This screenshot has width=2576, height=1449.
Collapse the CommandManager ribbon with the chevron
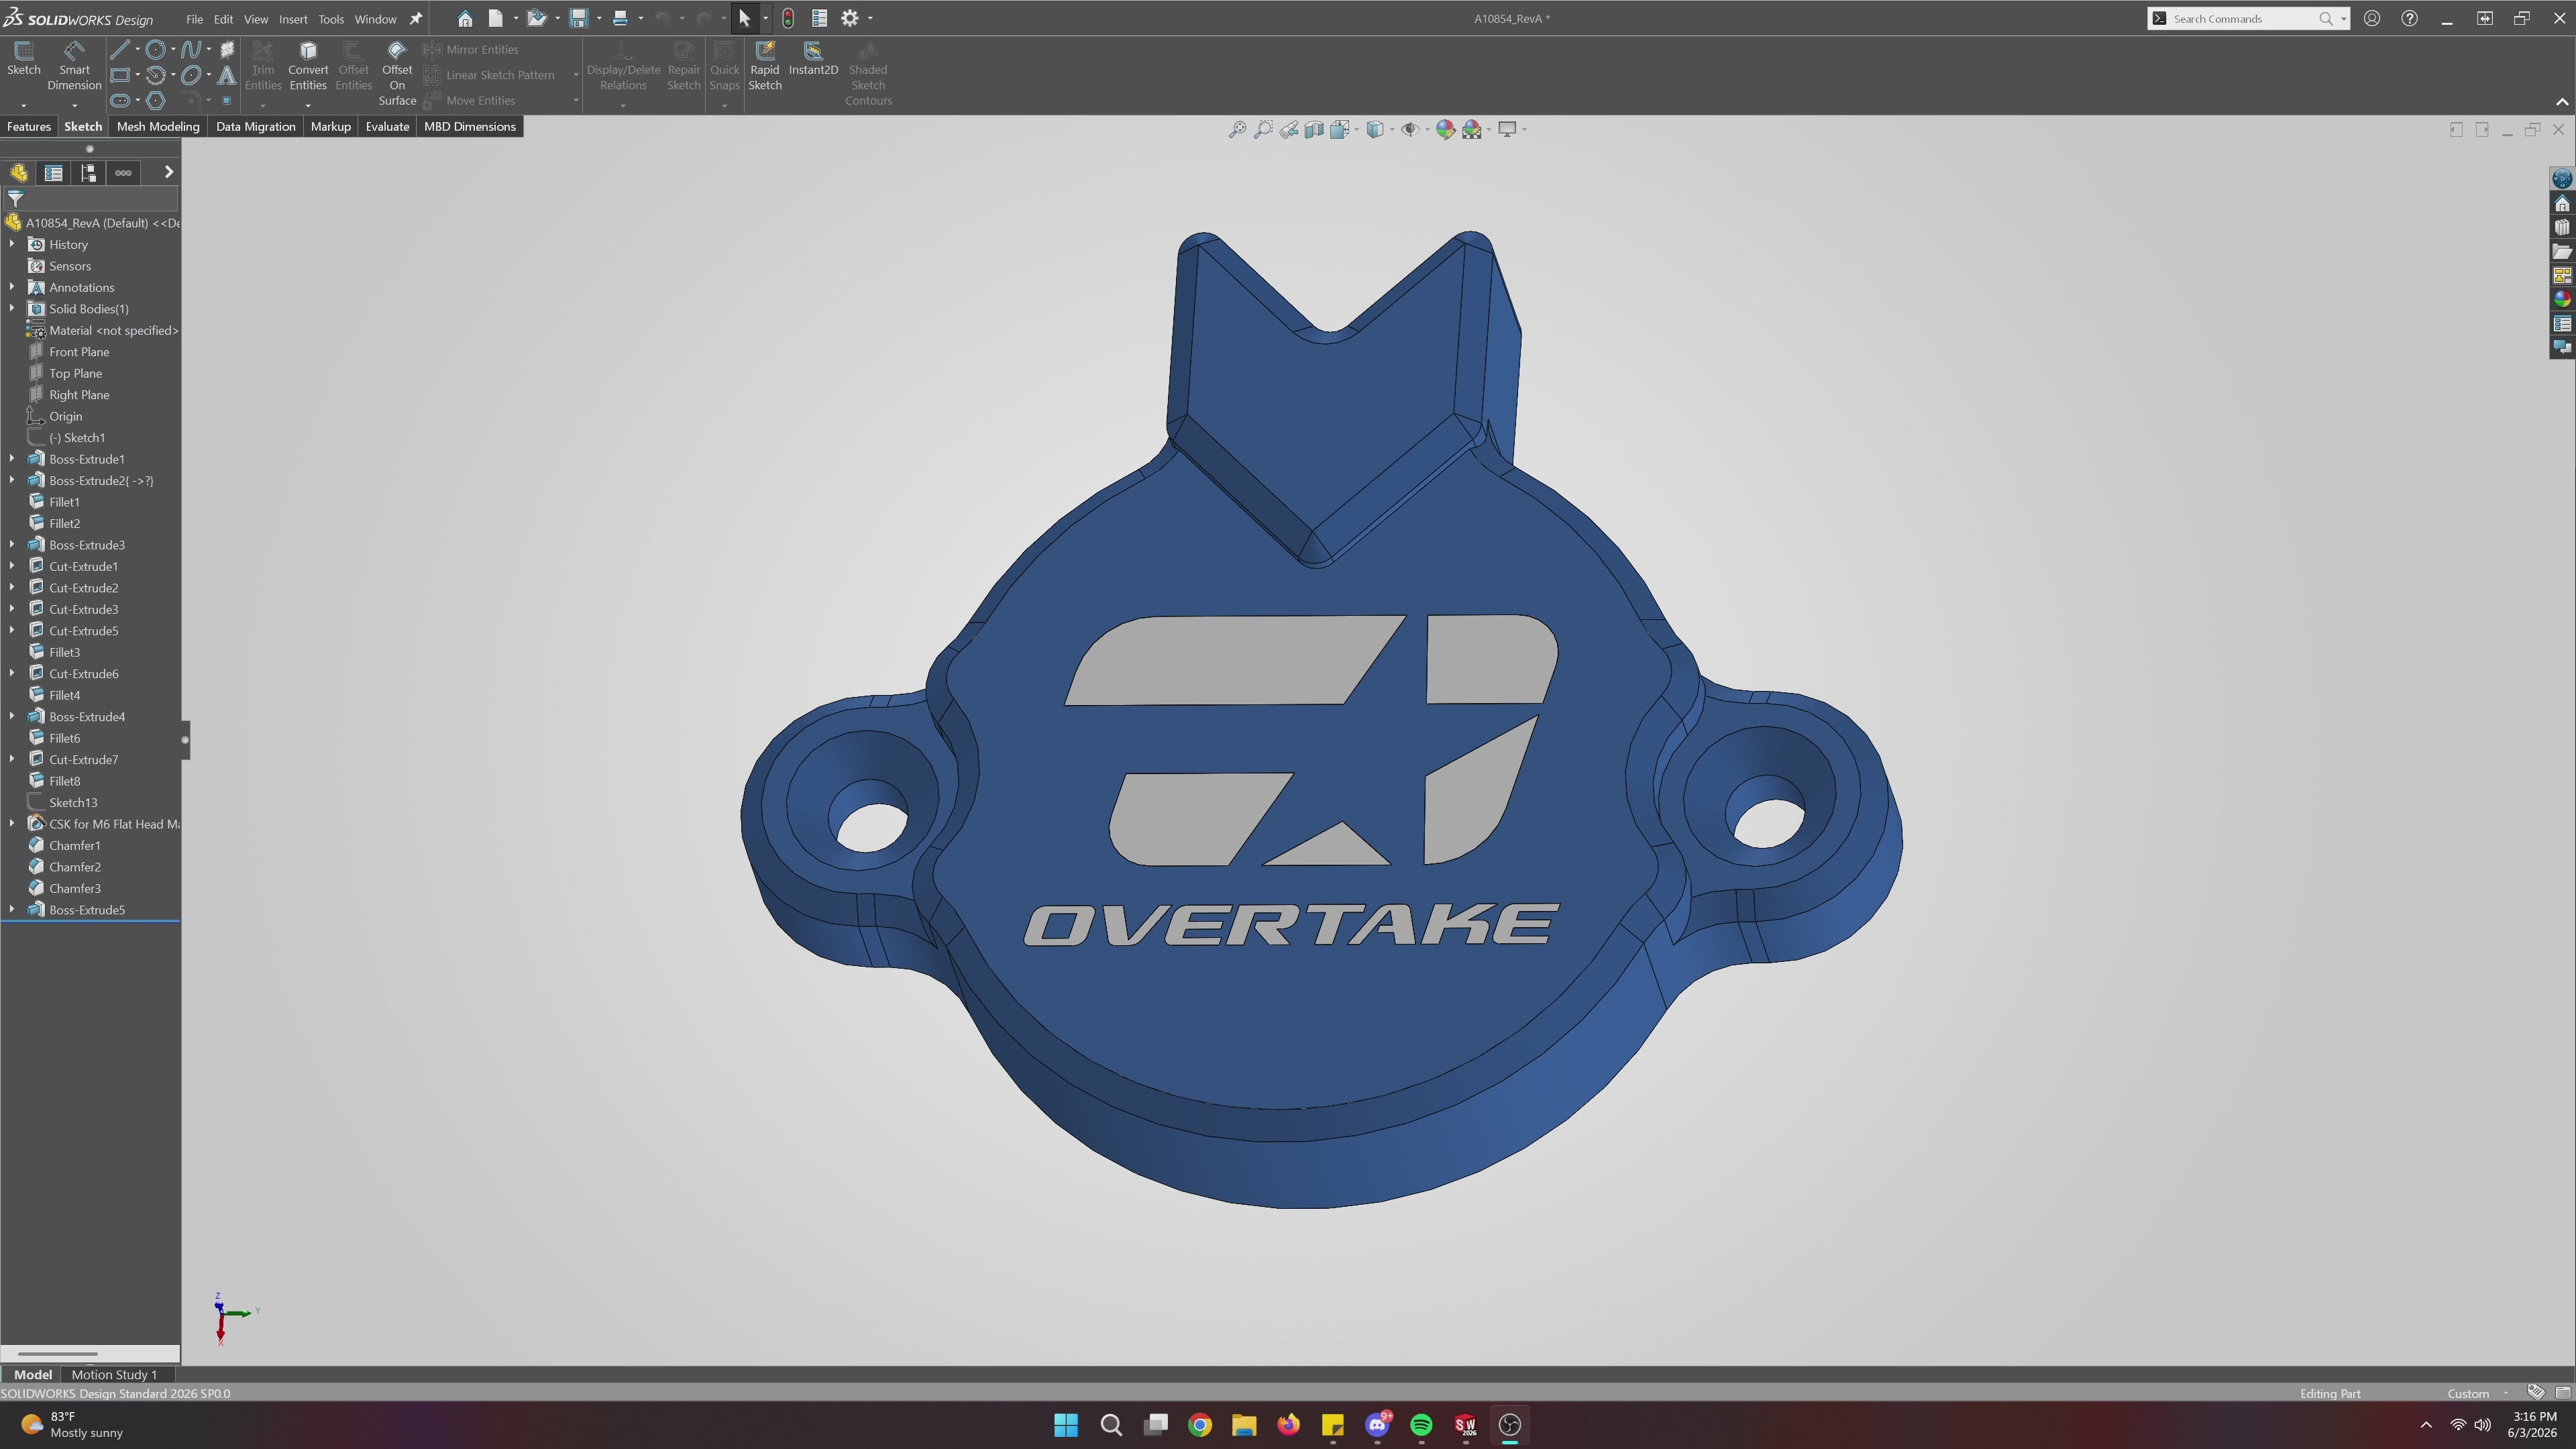tap(2562, 102)
